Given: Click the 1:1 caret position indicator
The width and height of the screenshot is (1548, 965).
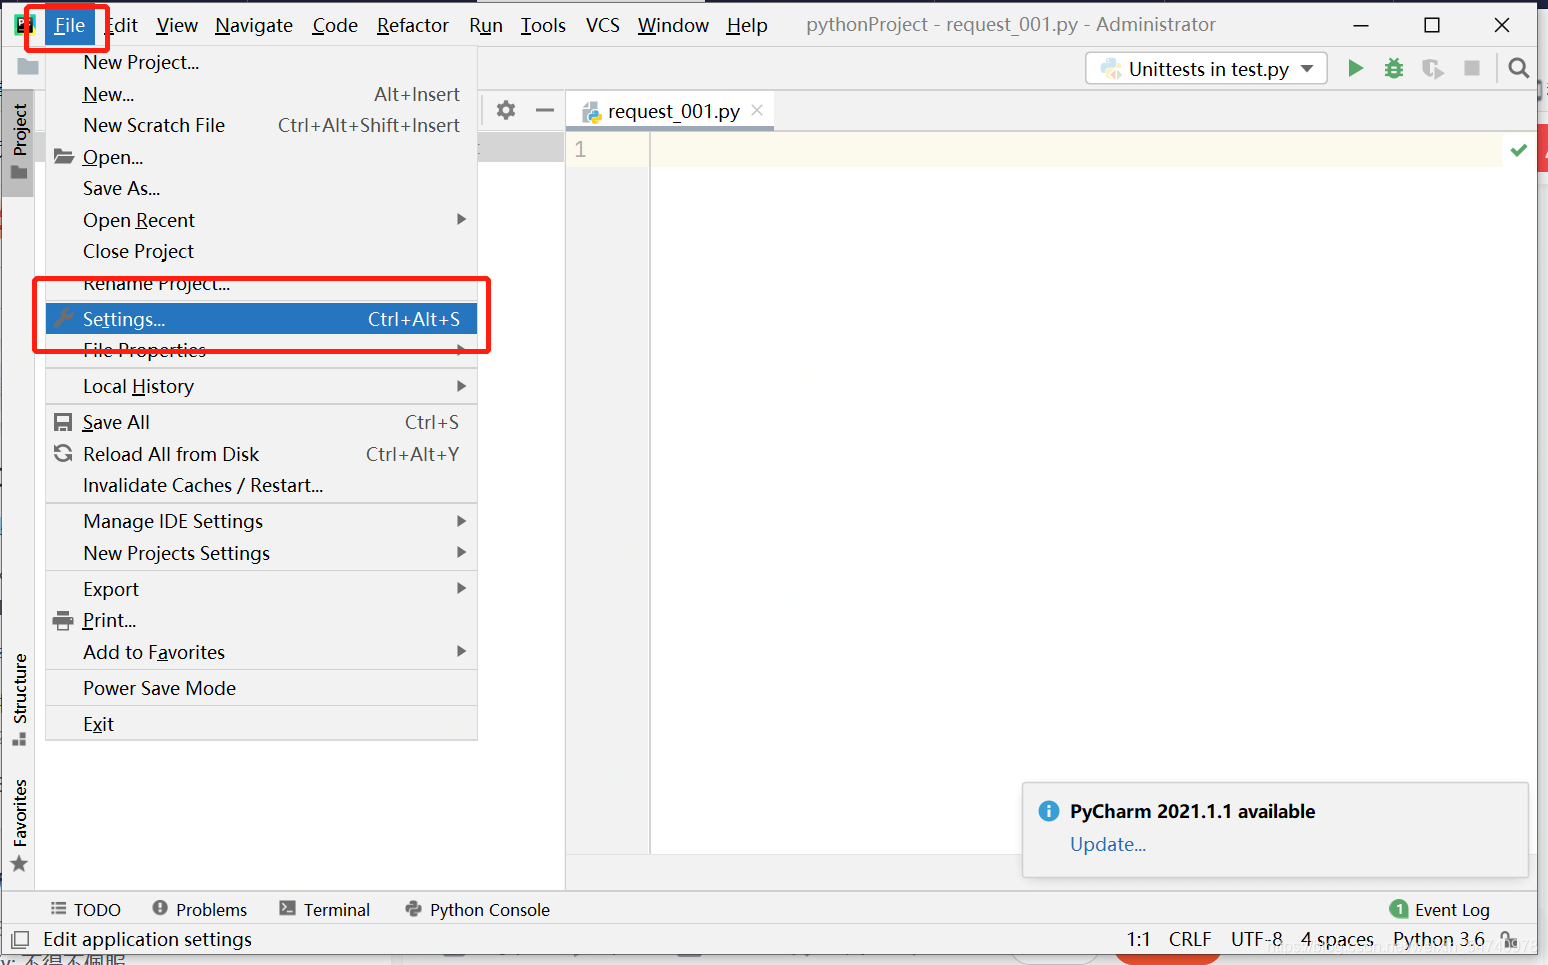Looking at the screenshot, I should click(x=1138, y=939).
